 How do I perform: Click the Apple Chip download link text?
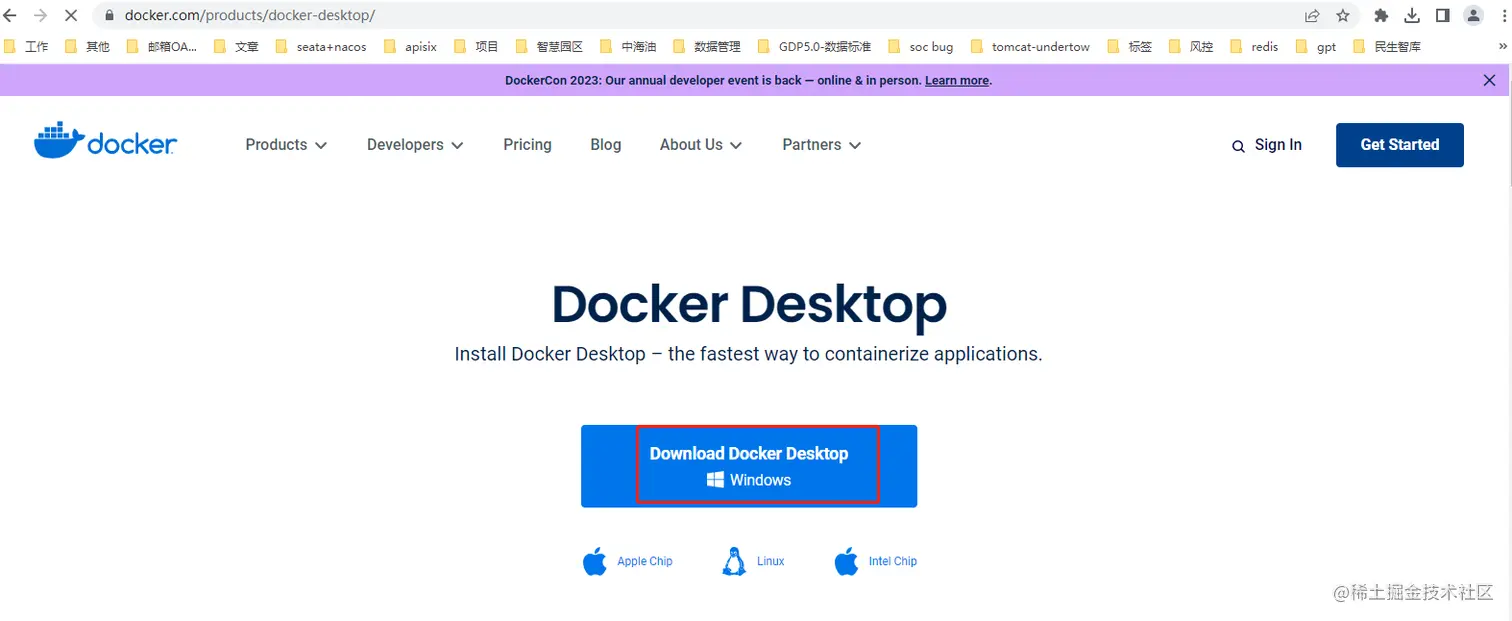click(x=645, y=562)
